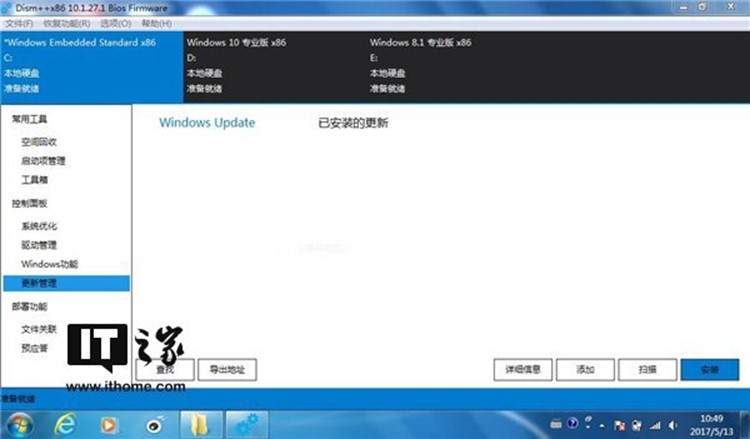The width and height of the screenshot is (750, 439).
Task: Switch to the 已安装的更新 tab
Action: pyautogui.click(x=352, y=124)
